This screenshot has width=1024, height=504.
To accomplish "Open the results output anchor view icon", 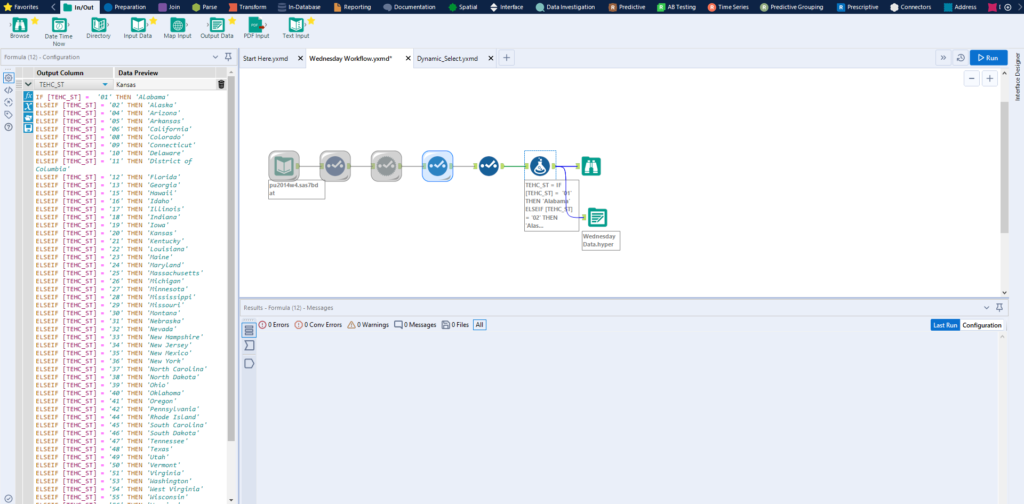I will pyautogui.click(x=249, y=364).
